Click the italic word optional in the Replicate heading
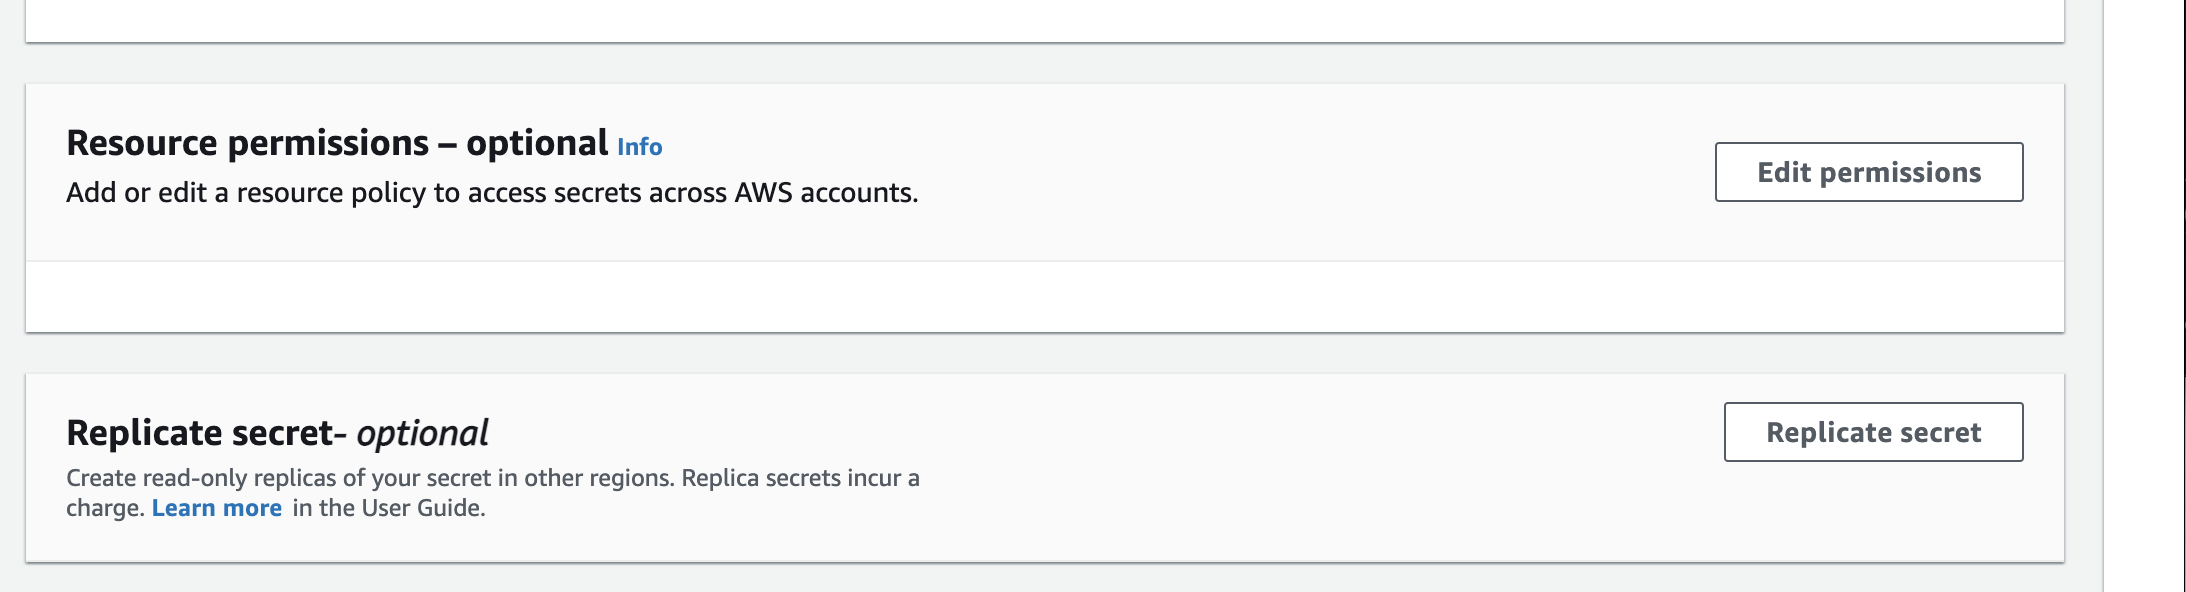2186x592 pixels. [x=422, y=433]
